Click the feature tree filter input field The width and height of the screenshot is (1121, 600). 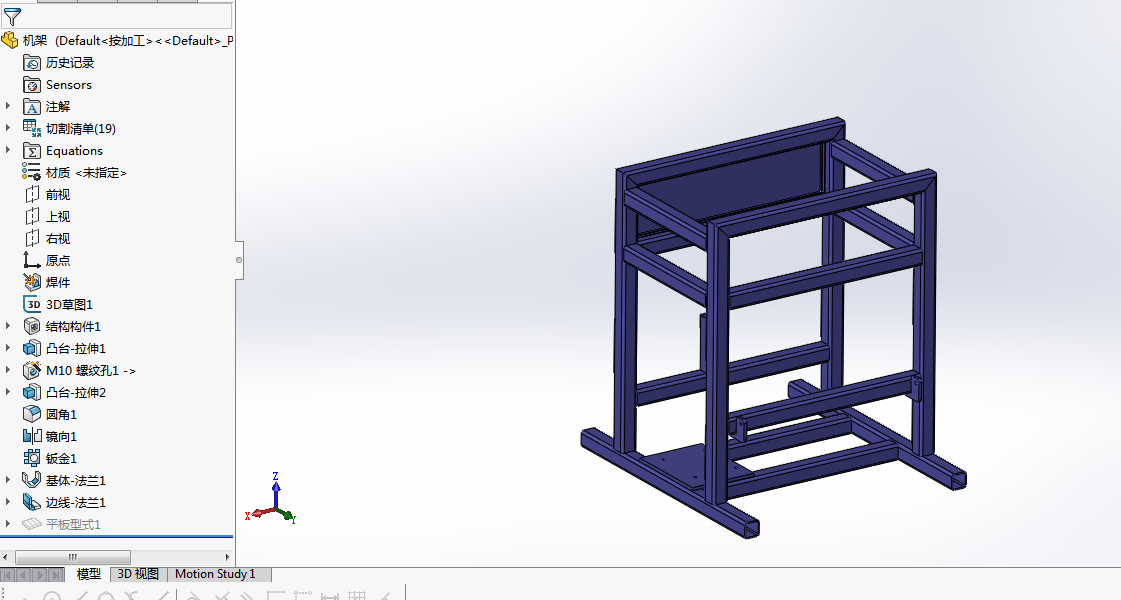pos(117,16)
